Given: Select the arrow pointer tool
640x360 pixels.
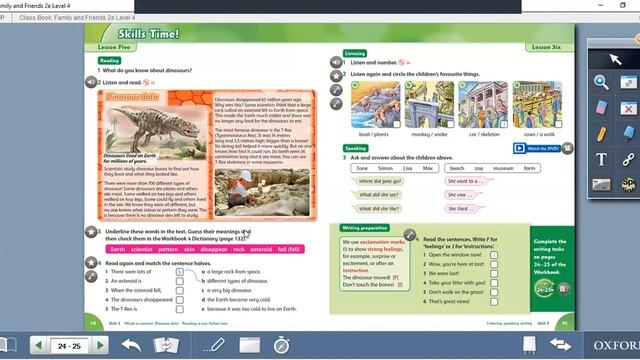Looking at the screenshot, I should 615,59.
